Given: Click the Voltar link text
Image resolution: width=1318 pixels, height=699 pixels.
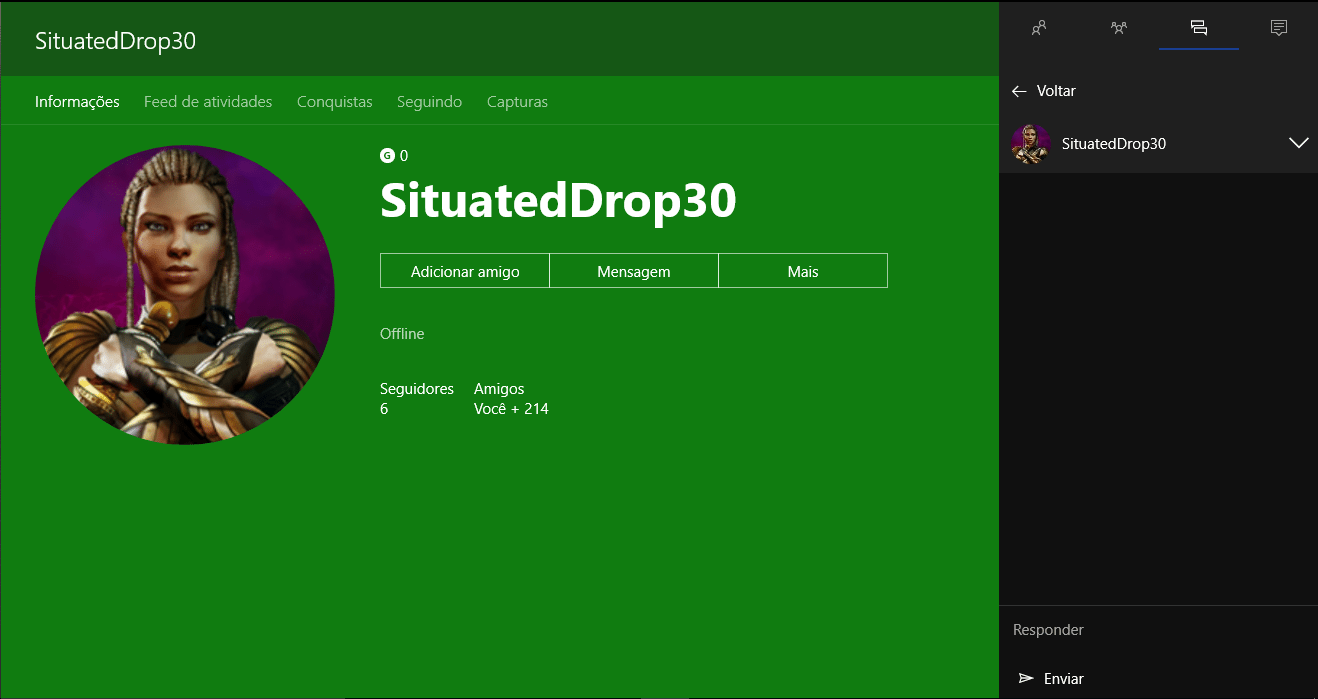Looking at the screenshot, I should pos(1056,91).
